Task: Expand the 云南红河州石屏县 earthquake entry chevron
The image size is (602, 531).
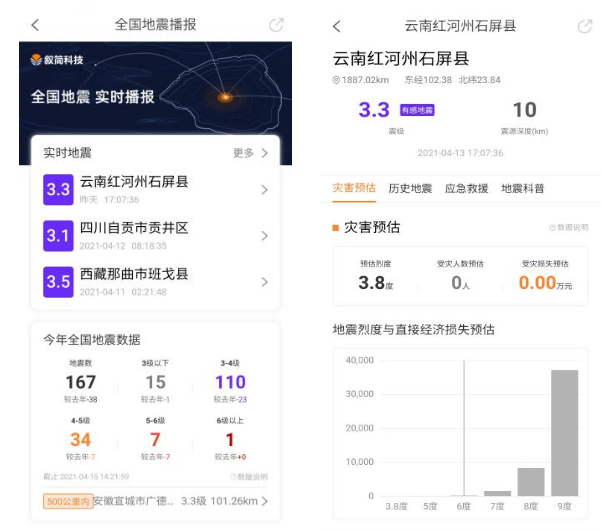Action: [264, 190]
